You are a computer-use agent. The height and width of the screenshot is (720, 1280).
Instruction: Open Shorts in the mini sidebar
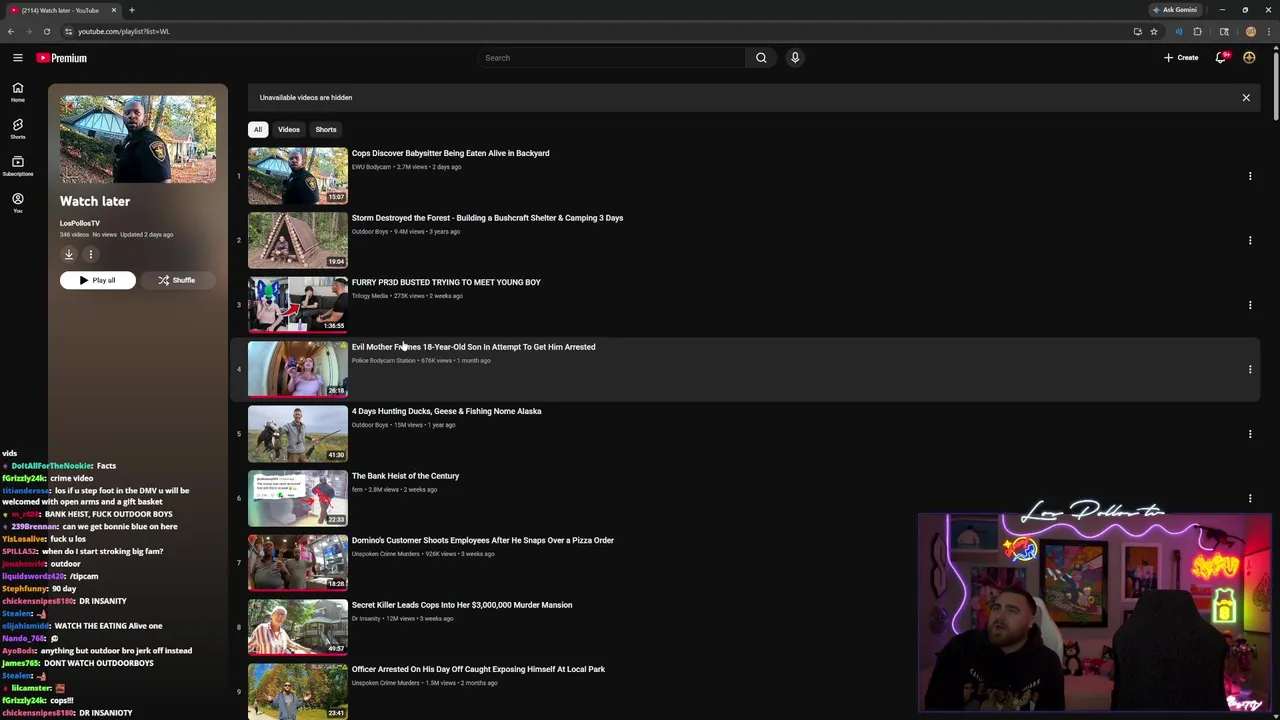tap(17, 129)
